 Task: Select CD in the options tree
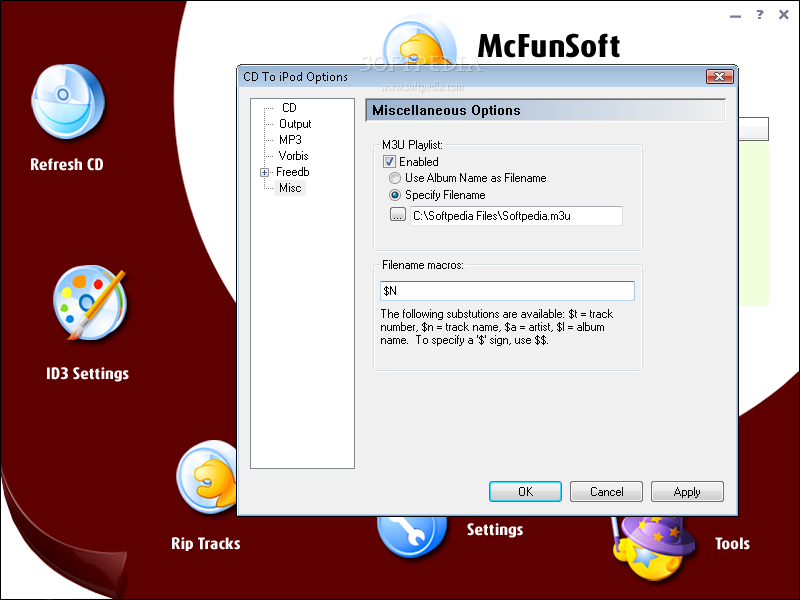click(289, 108)
